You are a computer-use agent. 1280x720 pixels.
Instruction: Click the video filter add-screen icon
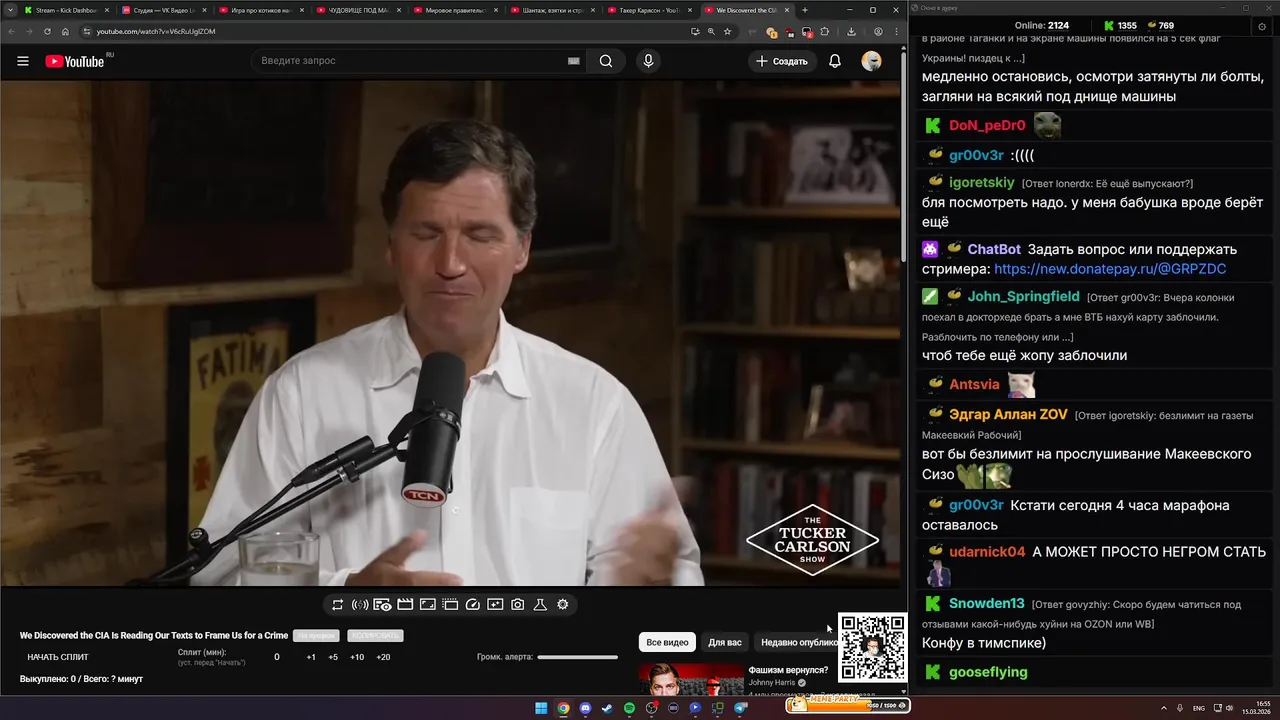pos(495,604)
